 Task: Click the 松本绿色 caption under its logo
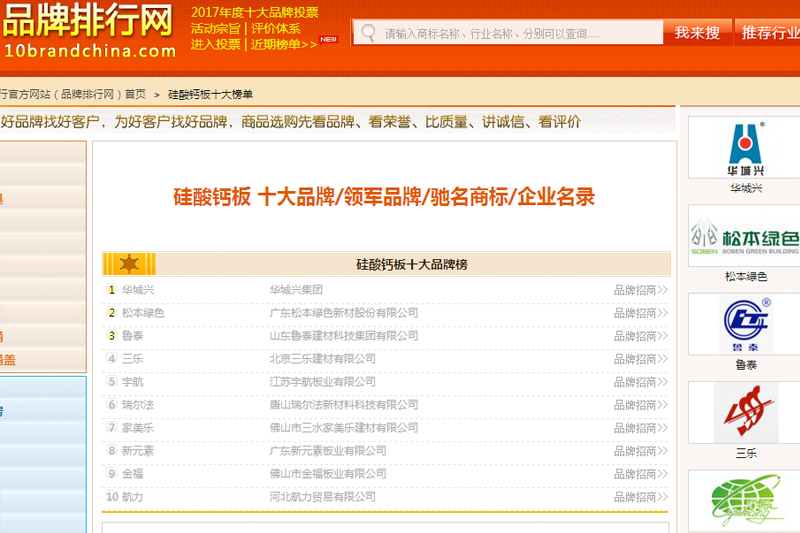(x=746, y=276)
